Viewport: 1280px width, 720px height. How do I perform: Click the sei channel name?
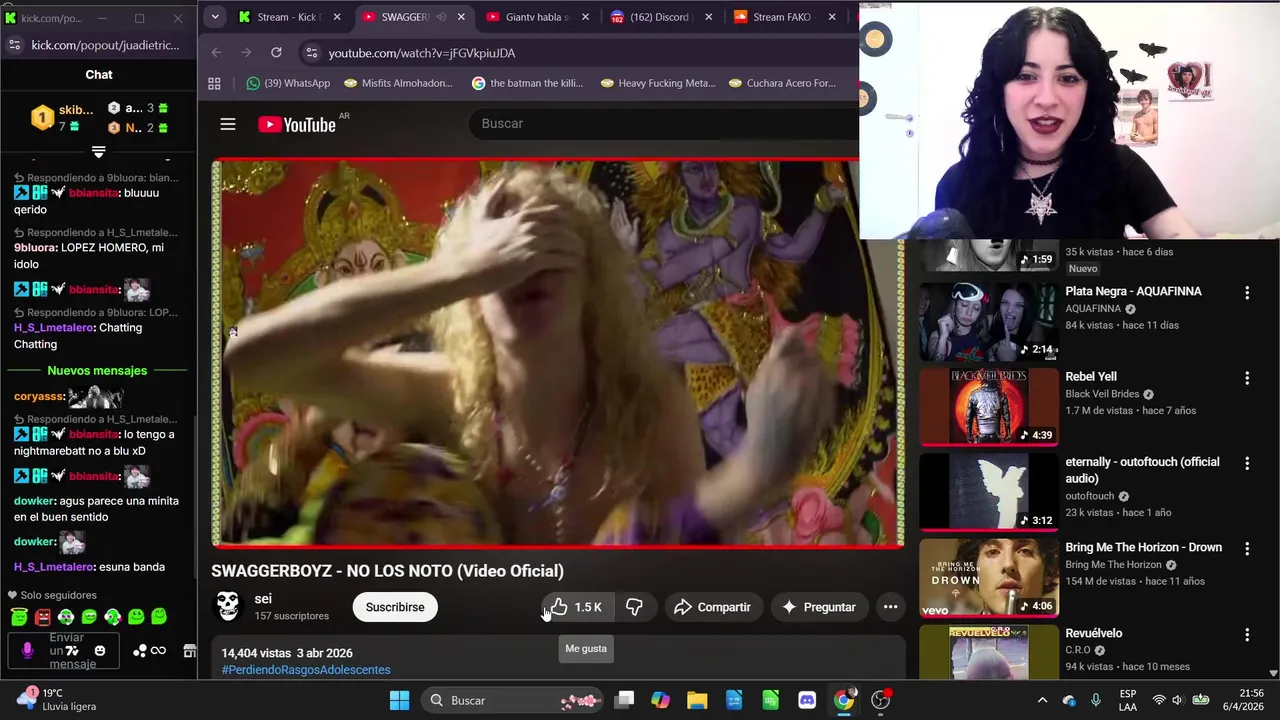tap(263, 598)
